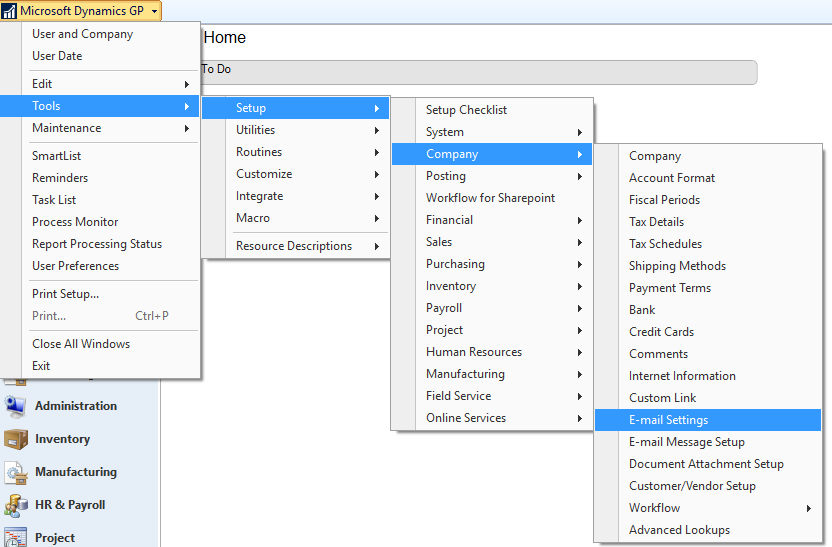Click the To Do section header
Image resolution: width=832 pixels, height=547 pixels.
pos(479,72)
